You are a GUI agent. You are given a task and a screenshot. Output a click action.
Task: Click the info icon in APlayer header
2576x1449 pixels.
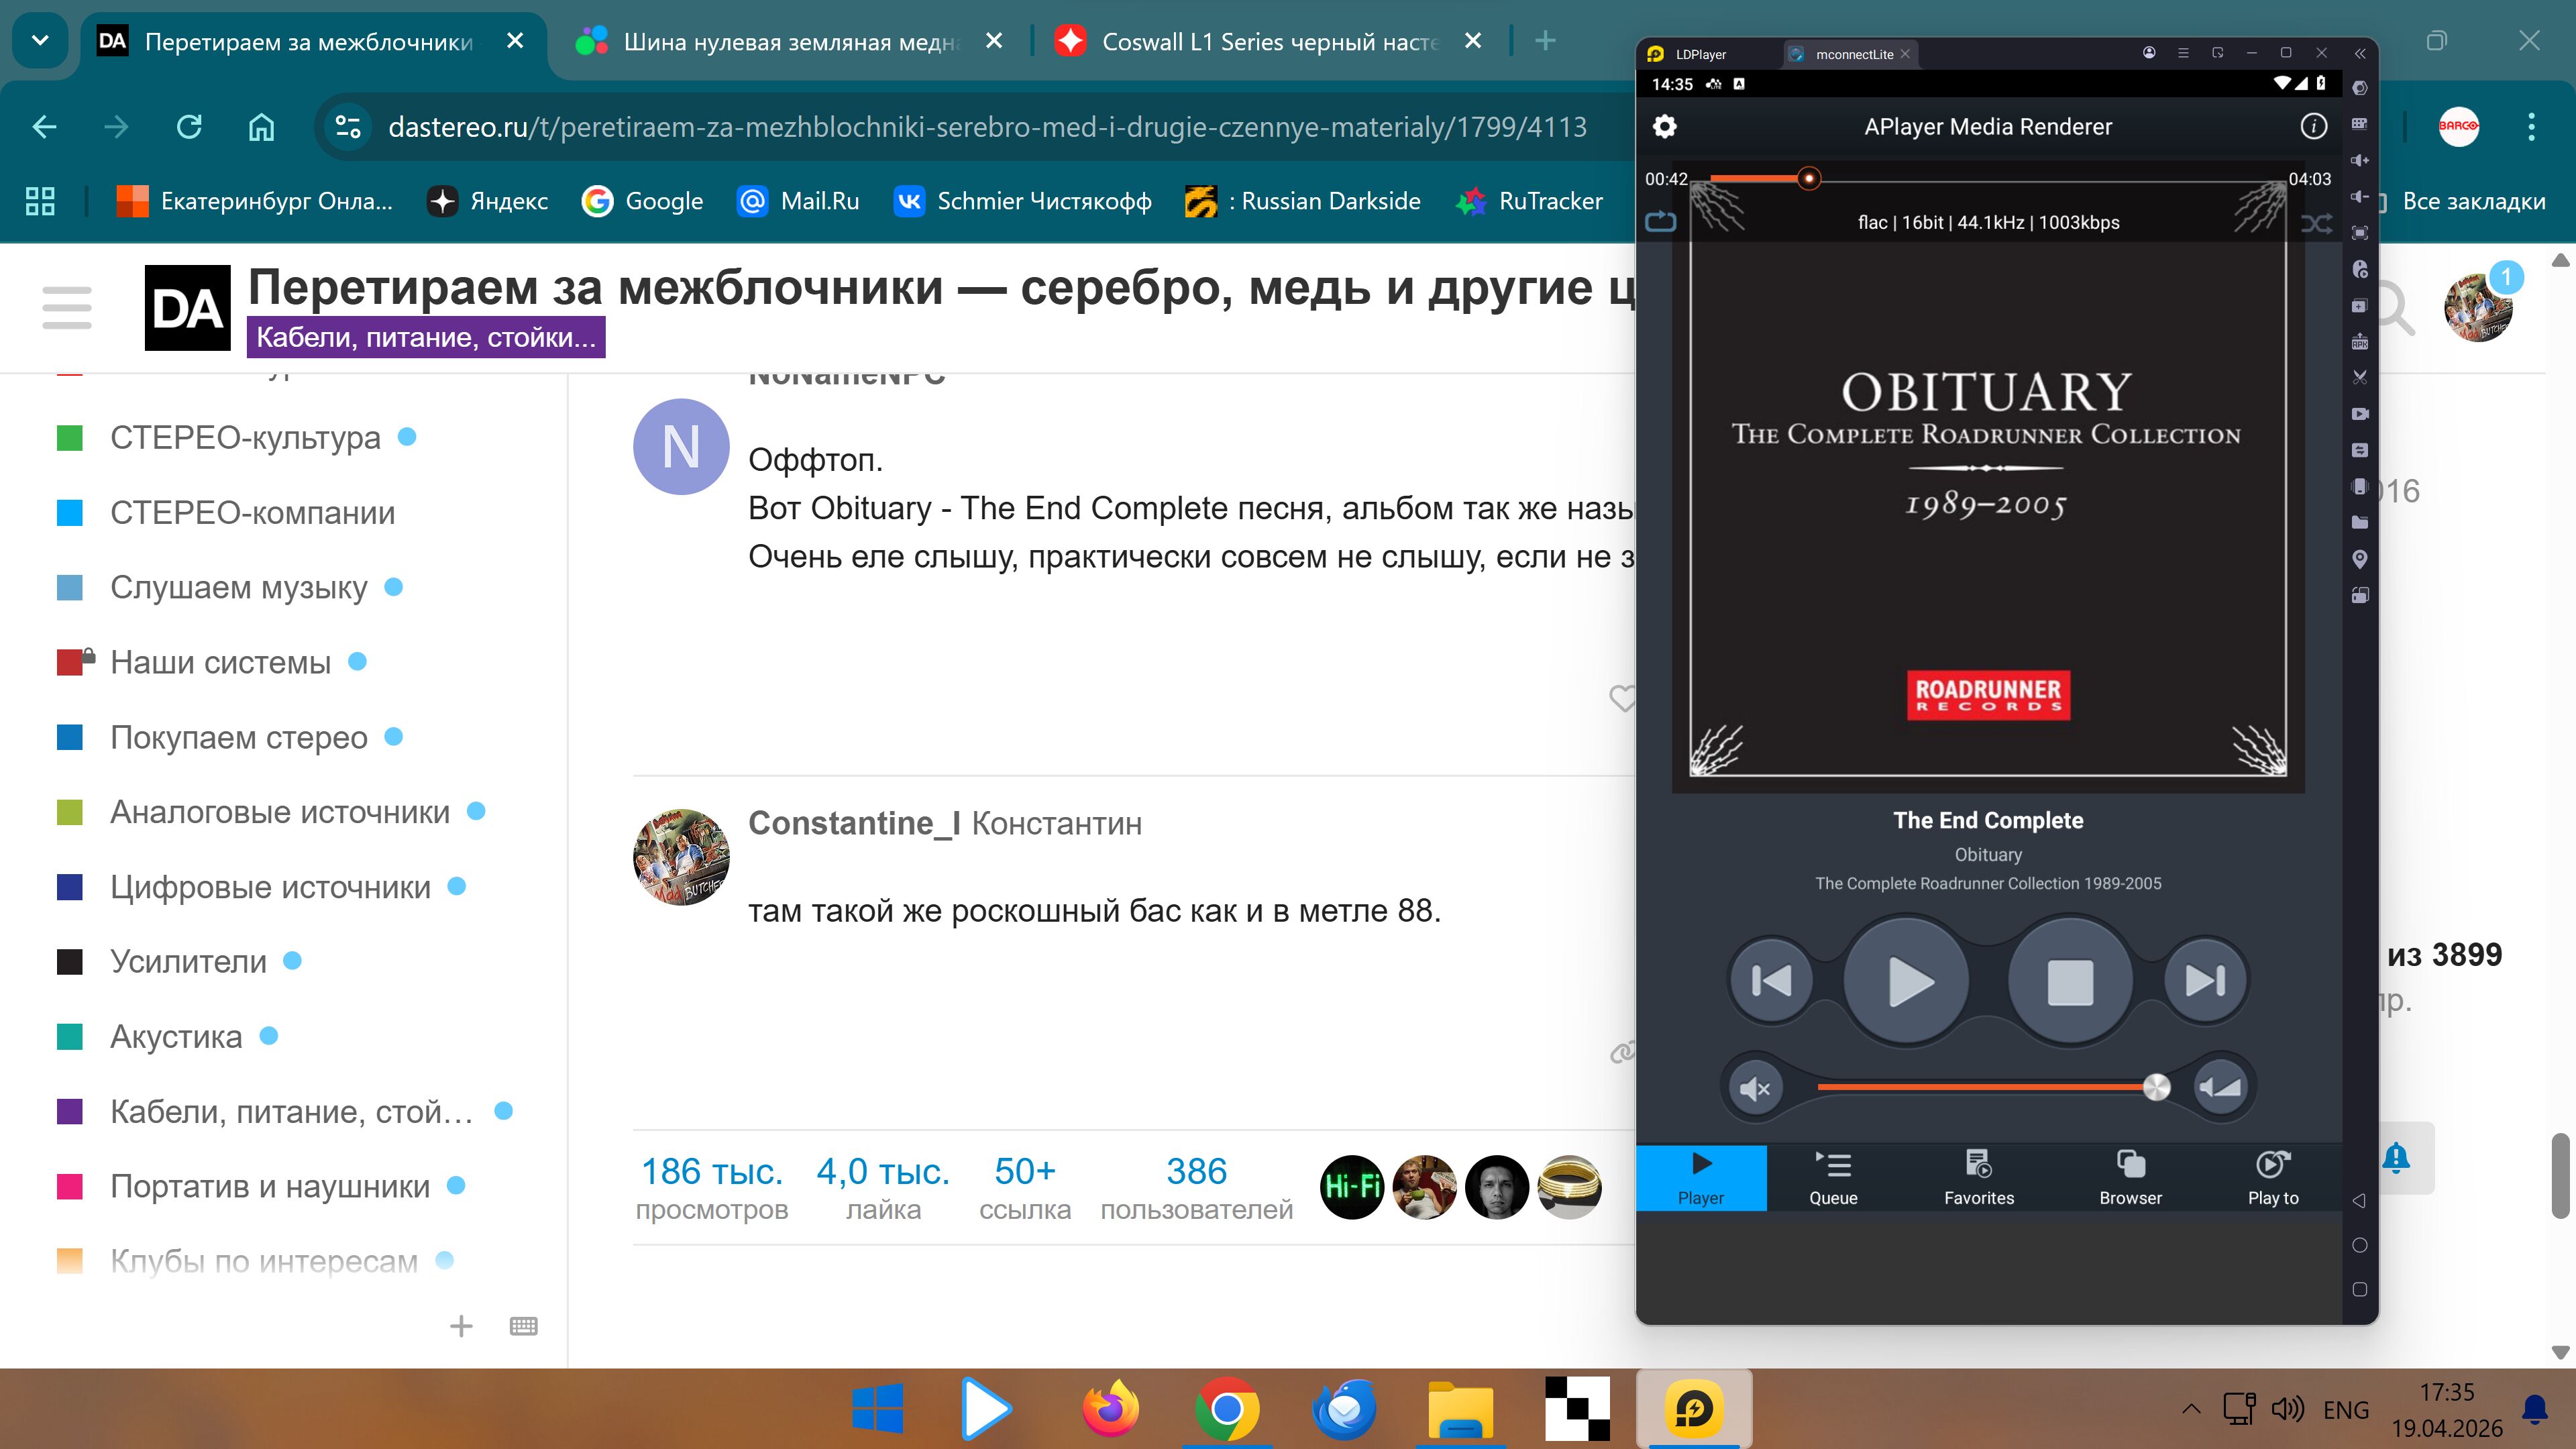(x=2313, y=127)
